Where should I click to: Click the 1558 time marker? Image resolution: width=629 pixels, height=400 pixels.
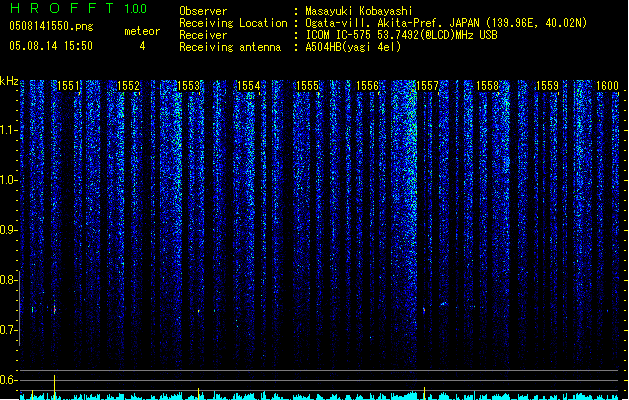tap(487, 86)
